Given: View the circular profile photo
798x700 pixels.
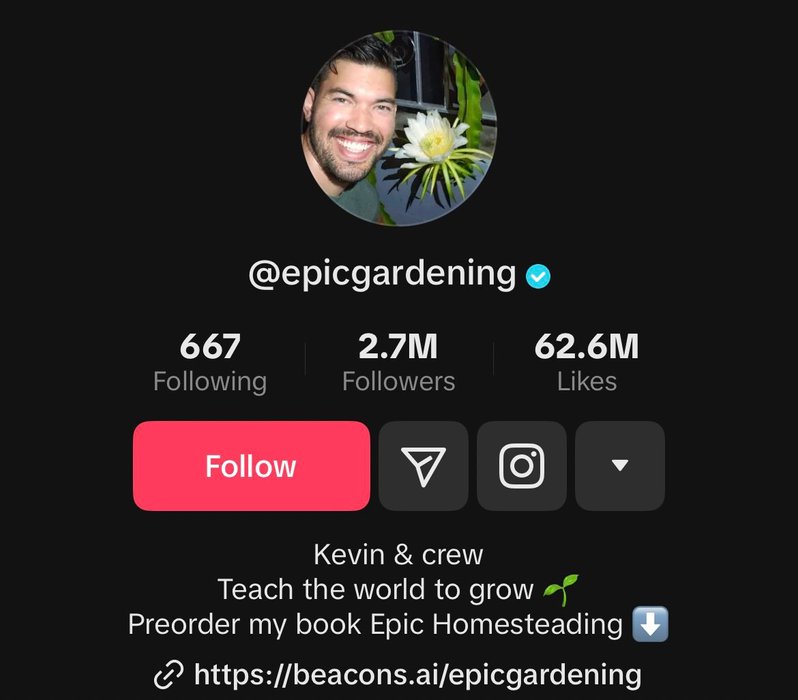Looking at the screenshot, I should coord(399,128).
